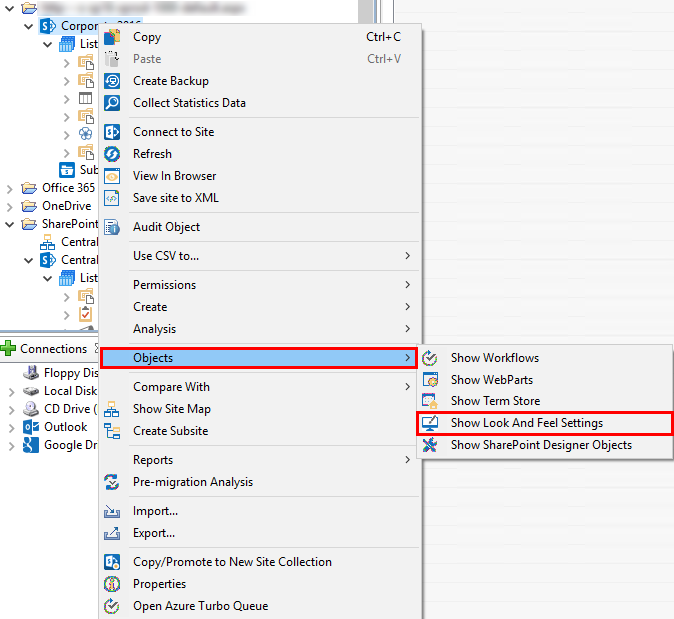Select the OneDrive tree item
Screen dimensions: 674x619
[67, 206]
